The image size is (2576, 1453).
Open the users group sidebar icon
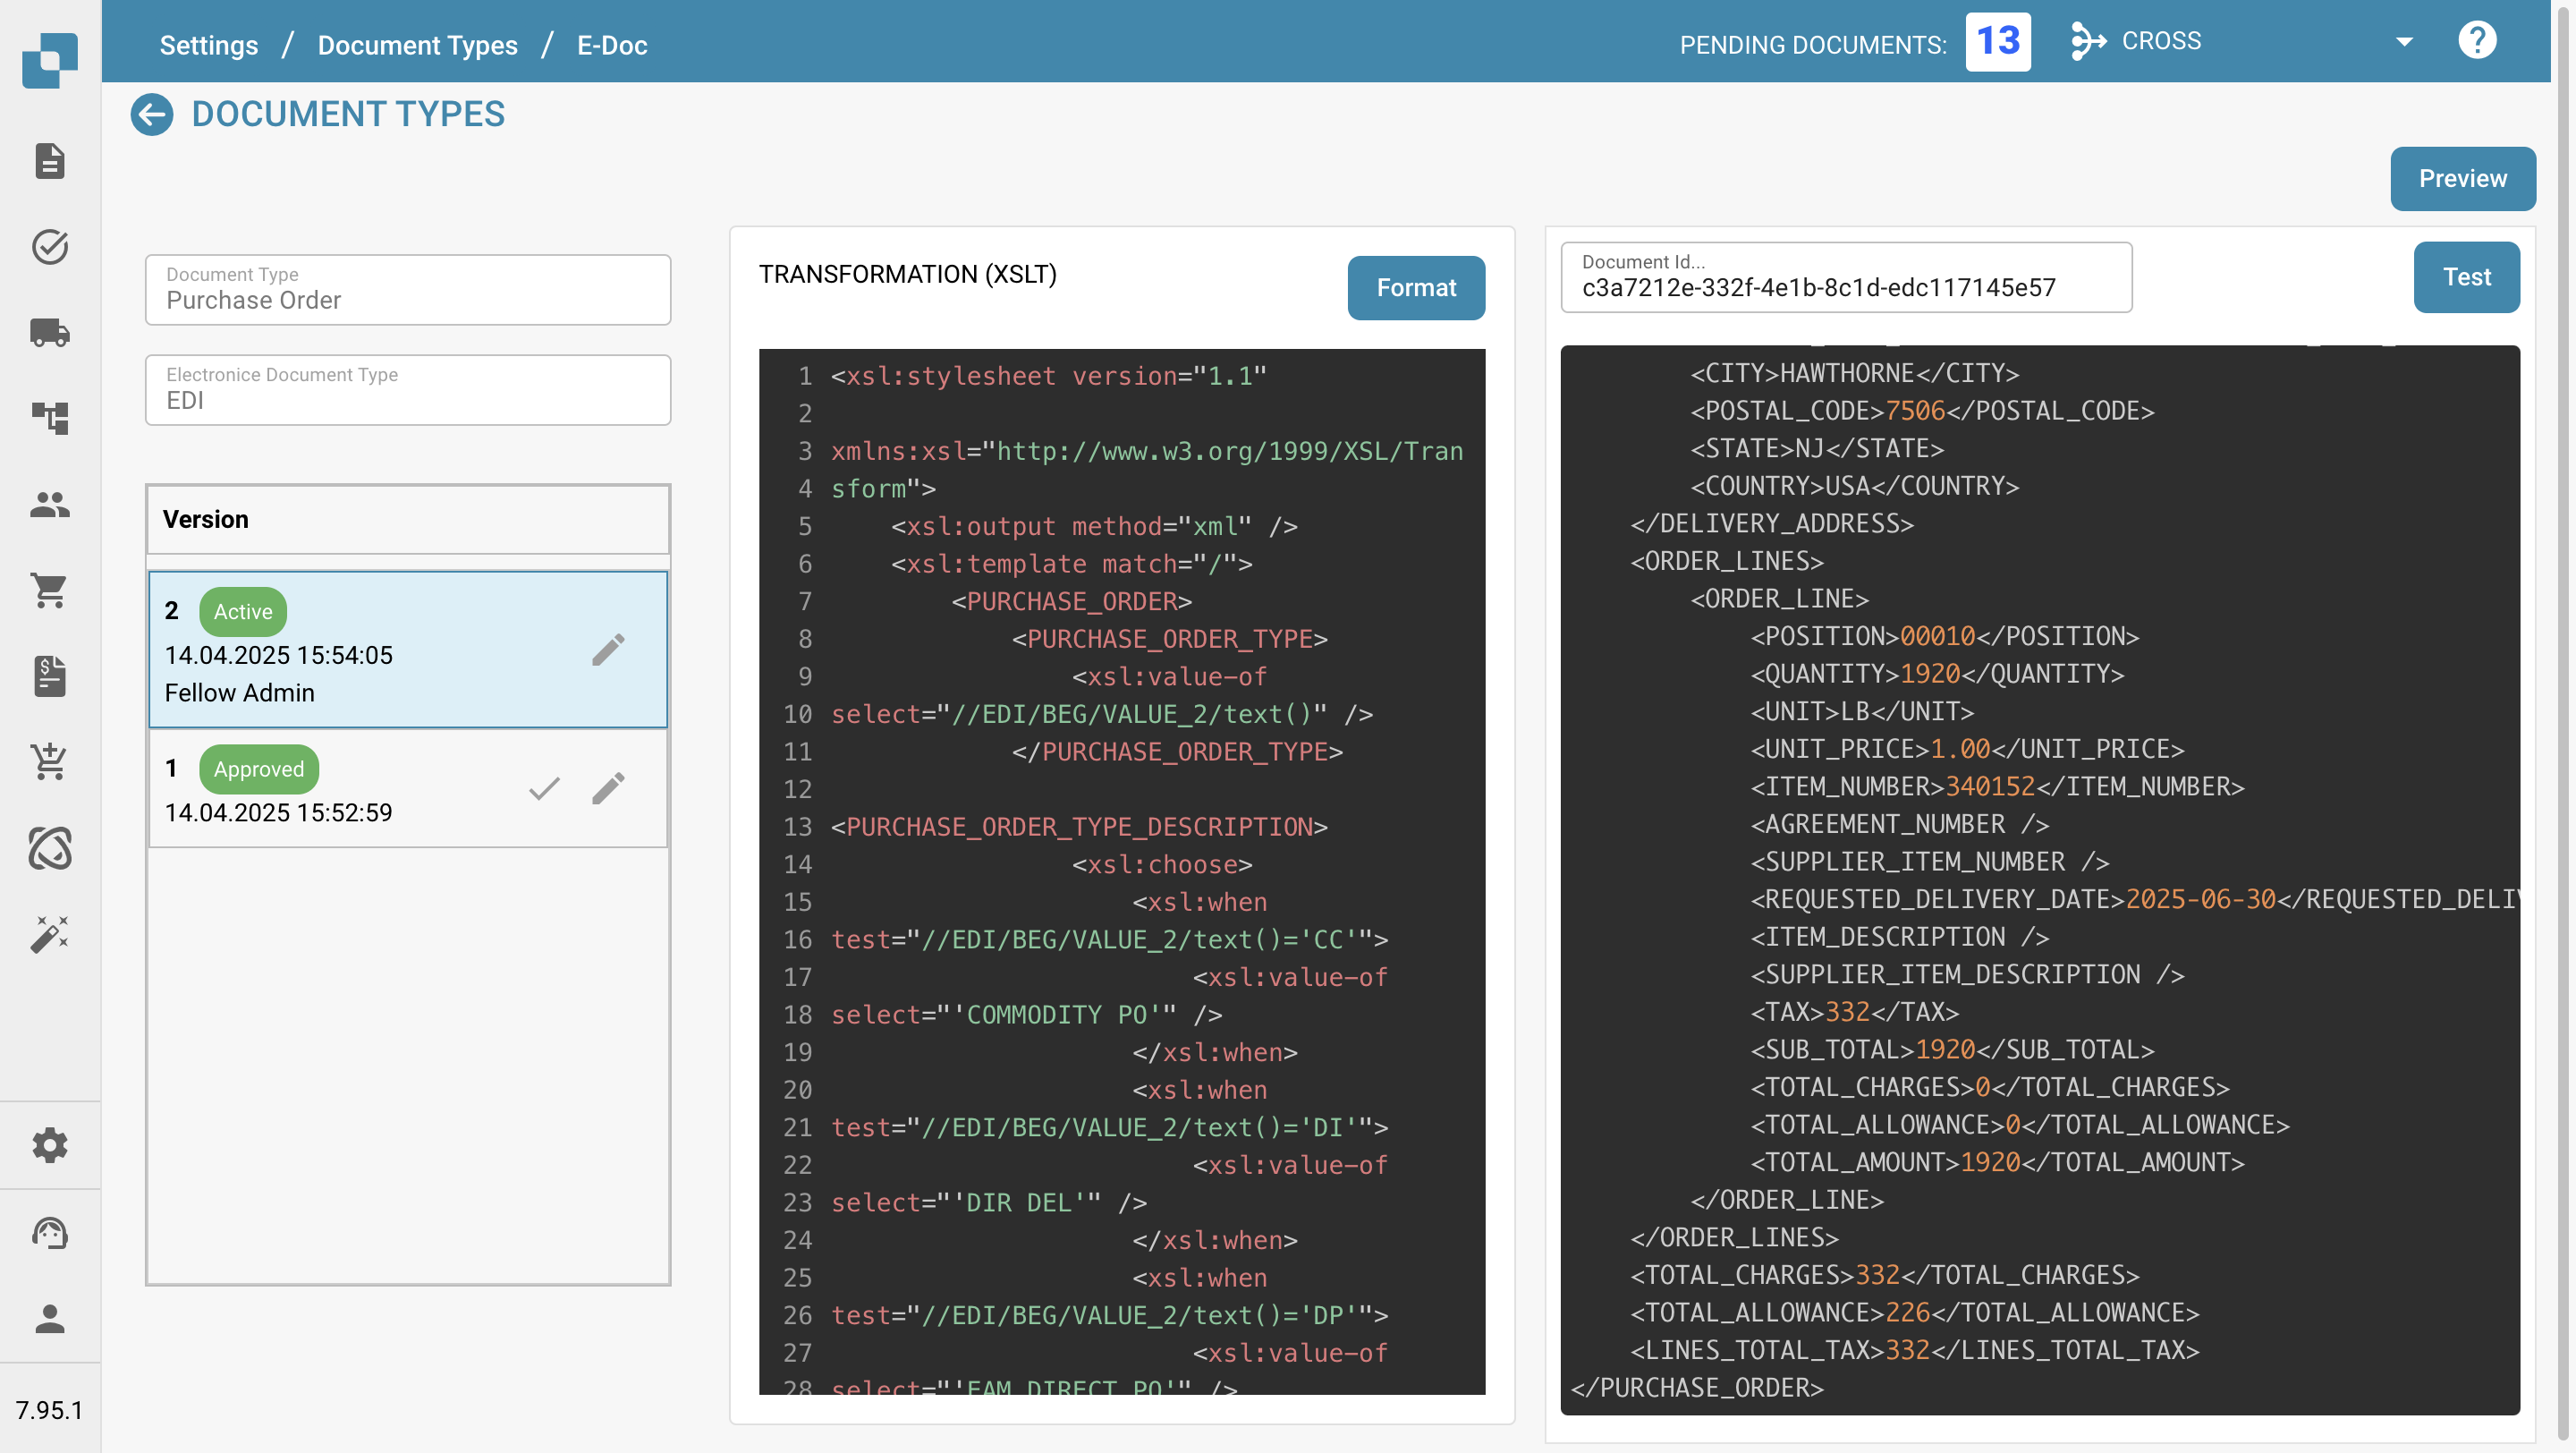click(x=49, y=504)
